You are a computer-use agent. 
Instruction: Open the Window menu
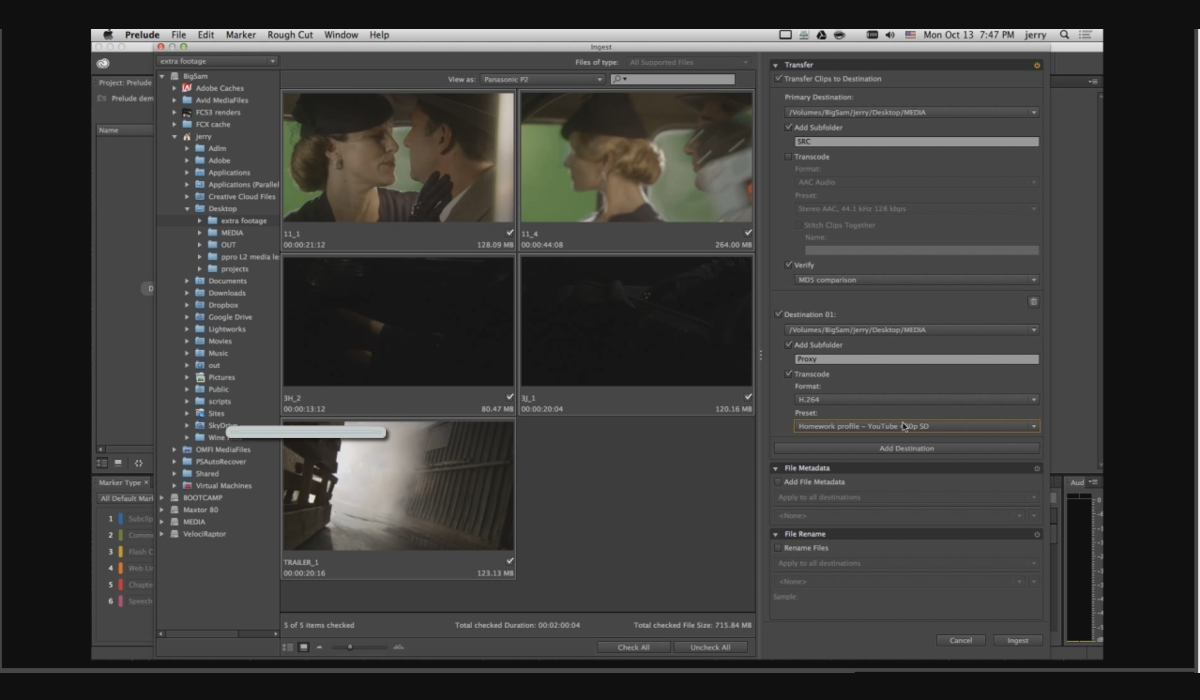pos(341,35)
